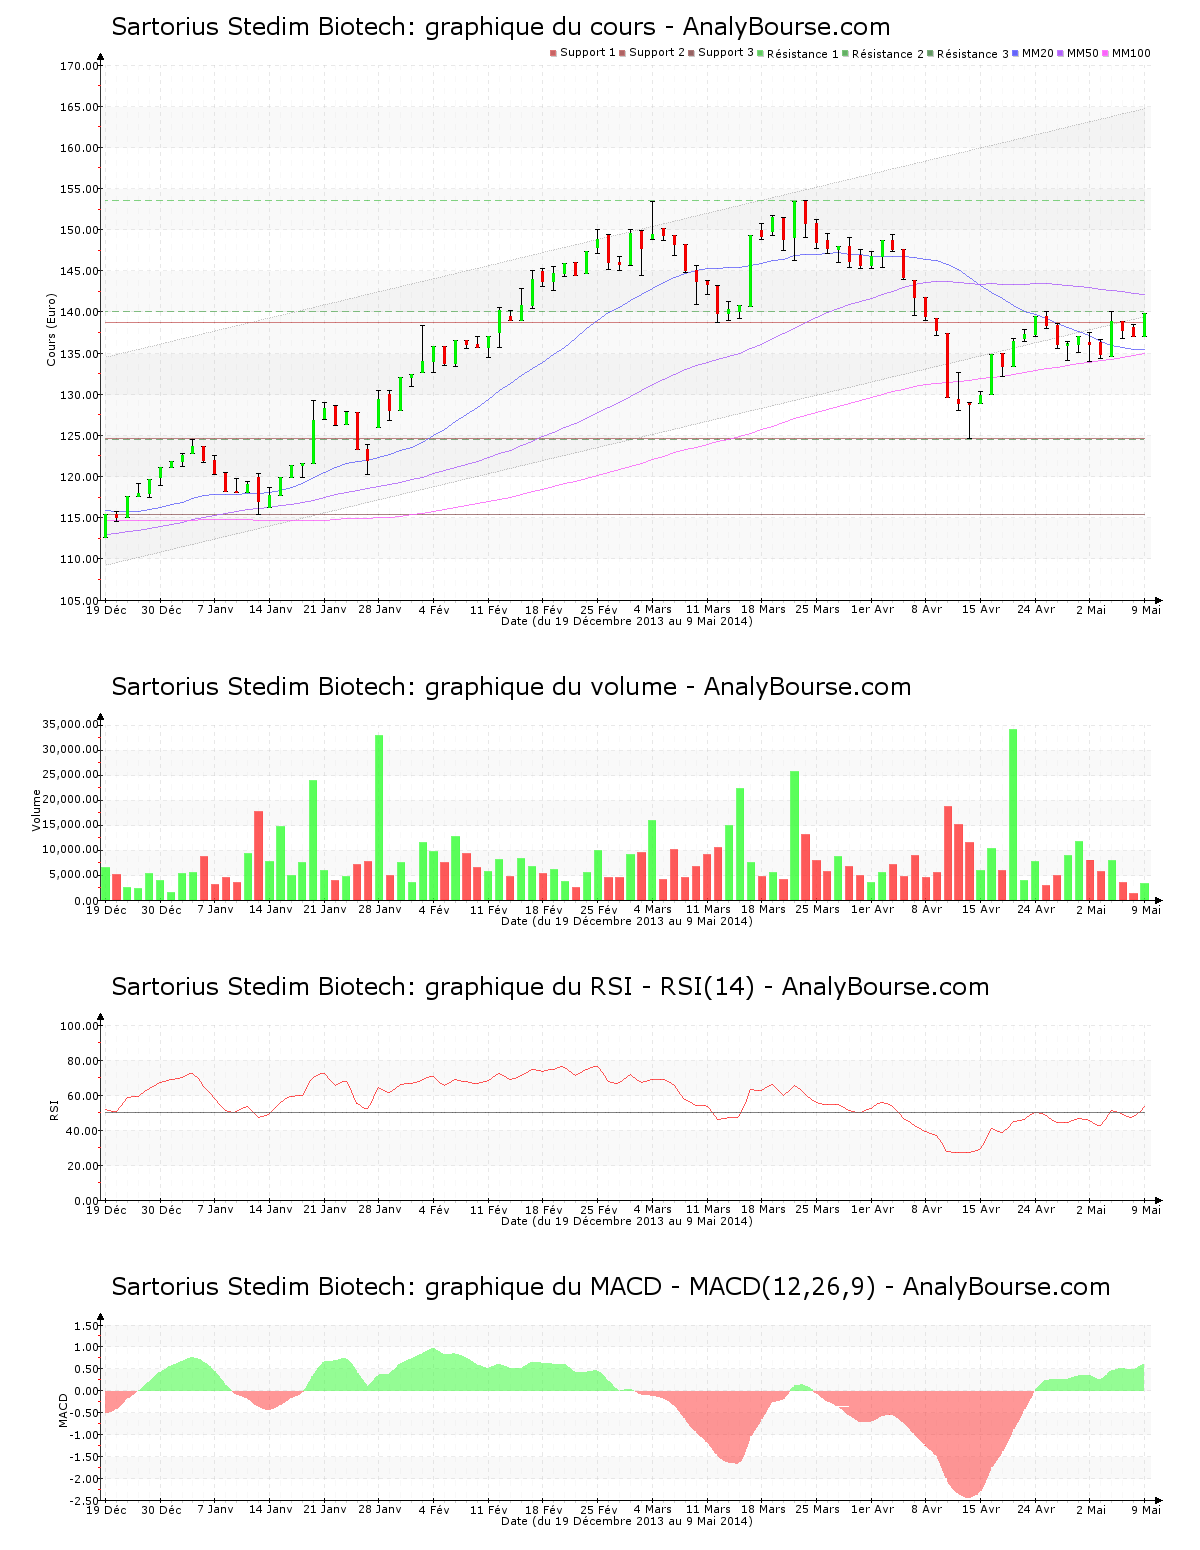Click the -2.50 value on the MACD axis
This screenshot has height=1550, width=1200.
click(84, 1500)
